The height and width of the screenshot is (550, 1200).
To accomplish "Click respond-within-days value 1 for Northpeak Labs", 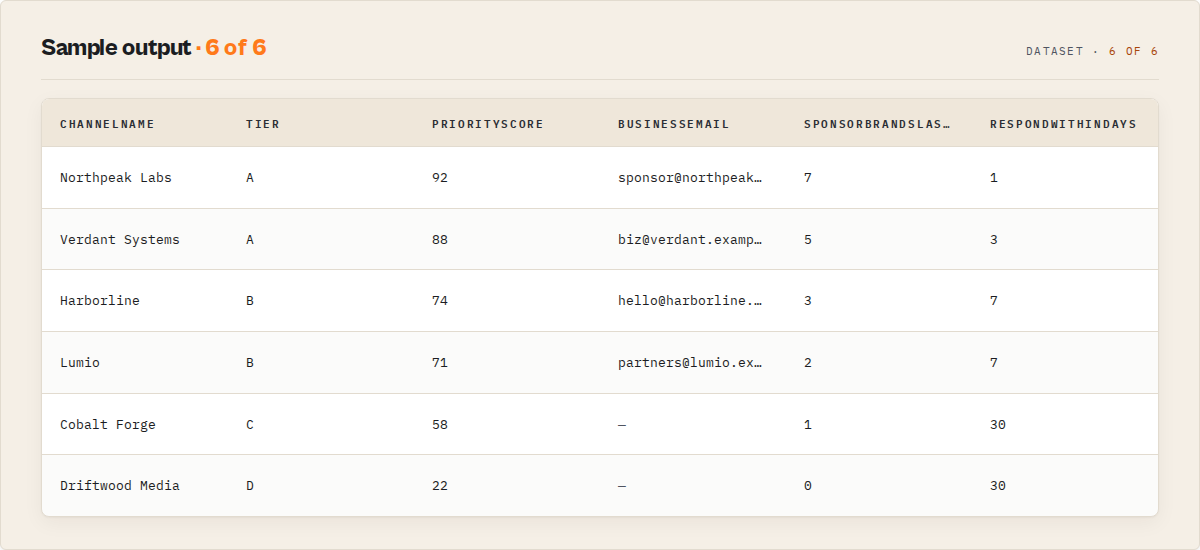I will coord(994,178).
